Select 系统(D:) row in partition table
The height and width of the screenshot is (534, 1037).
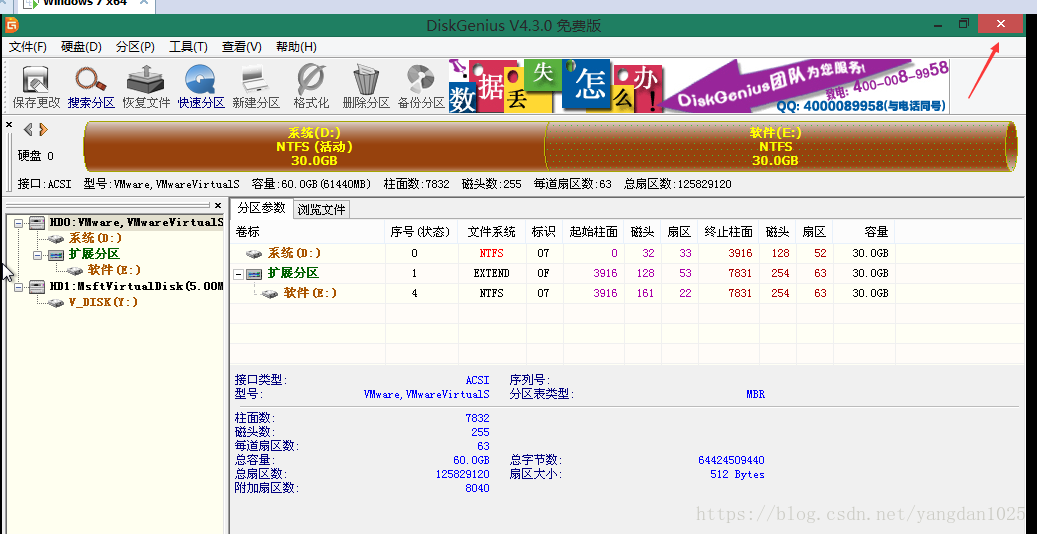click(x=562, y=253)
